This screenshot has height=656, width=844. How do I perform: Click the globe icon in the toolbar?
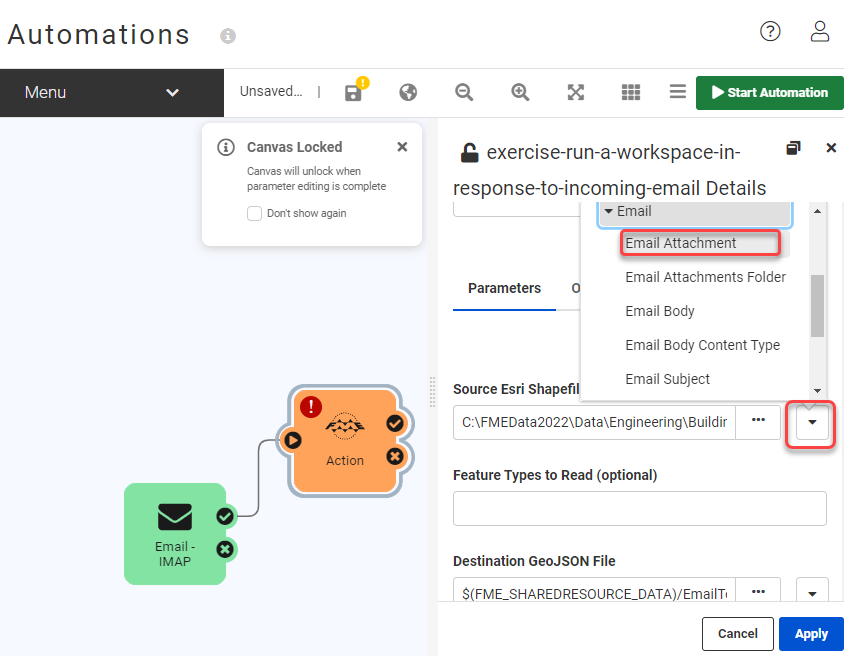[x=408, y=92]
